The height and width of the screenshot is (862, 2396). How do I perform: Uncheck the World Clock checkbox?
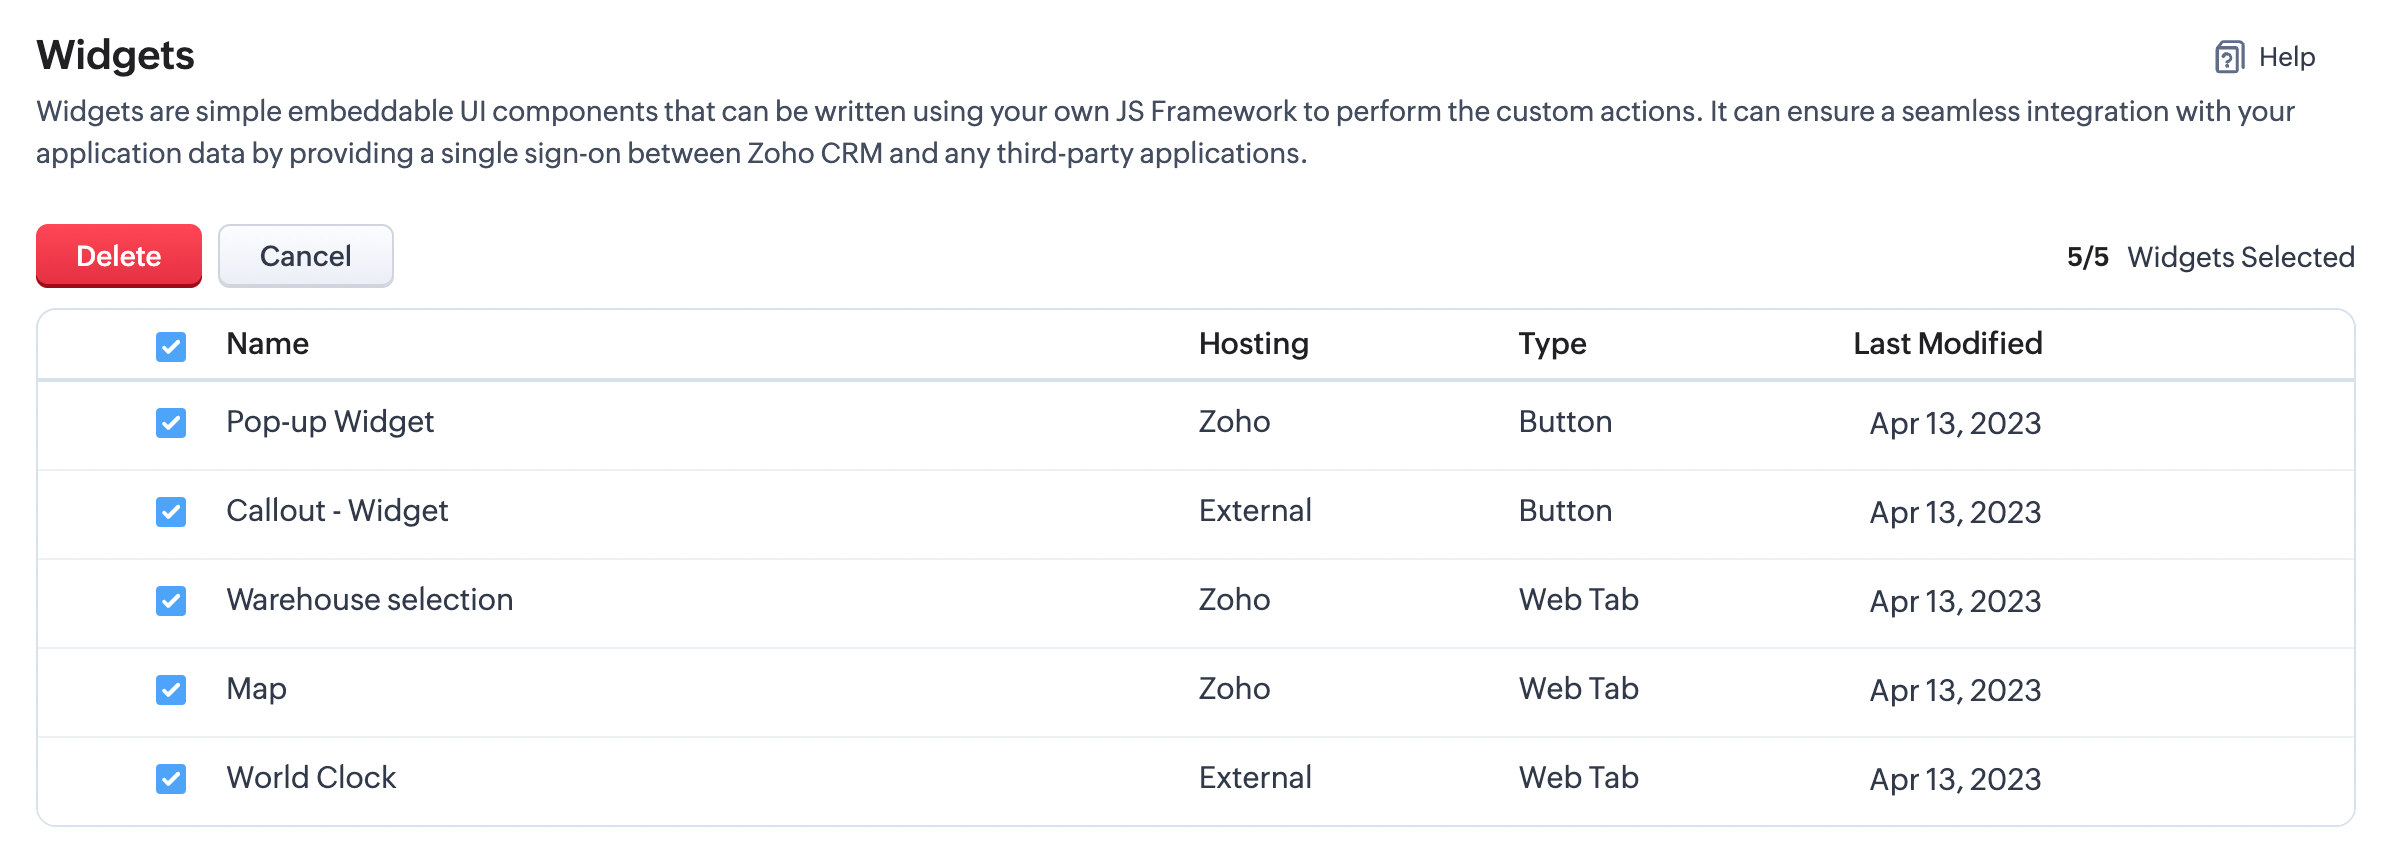coord(171,779)
